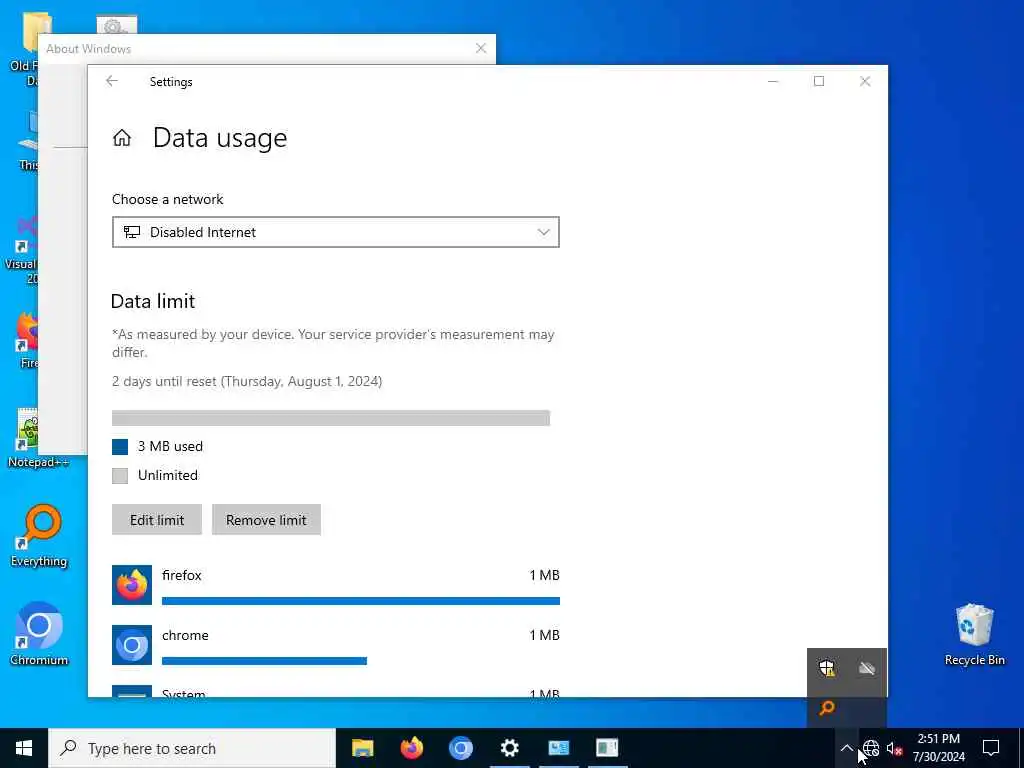Open Firefox from the taskbar
1024x768 pixels.
click(x=411, y=748)
